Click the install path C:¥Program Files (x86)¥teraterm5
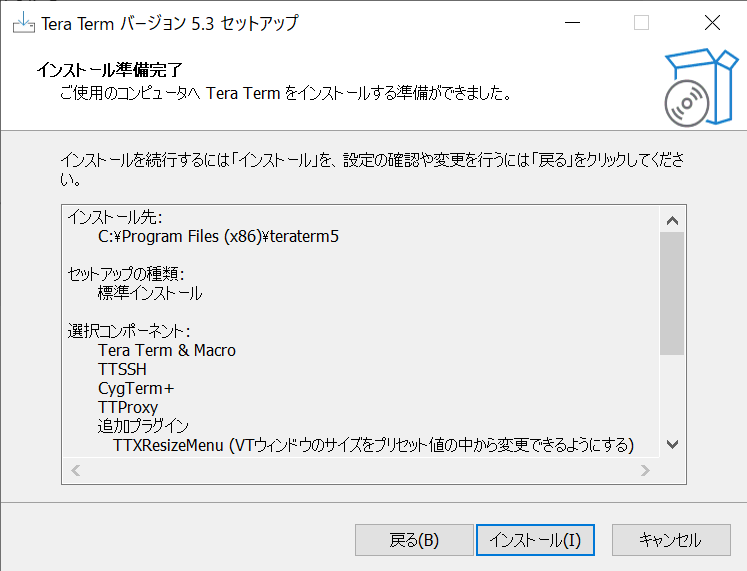 (218, 236)
